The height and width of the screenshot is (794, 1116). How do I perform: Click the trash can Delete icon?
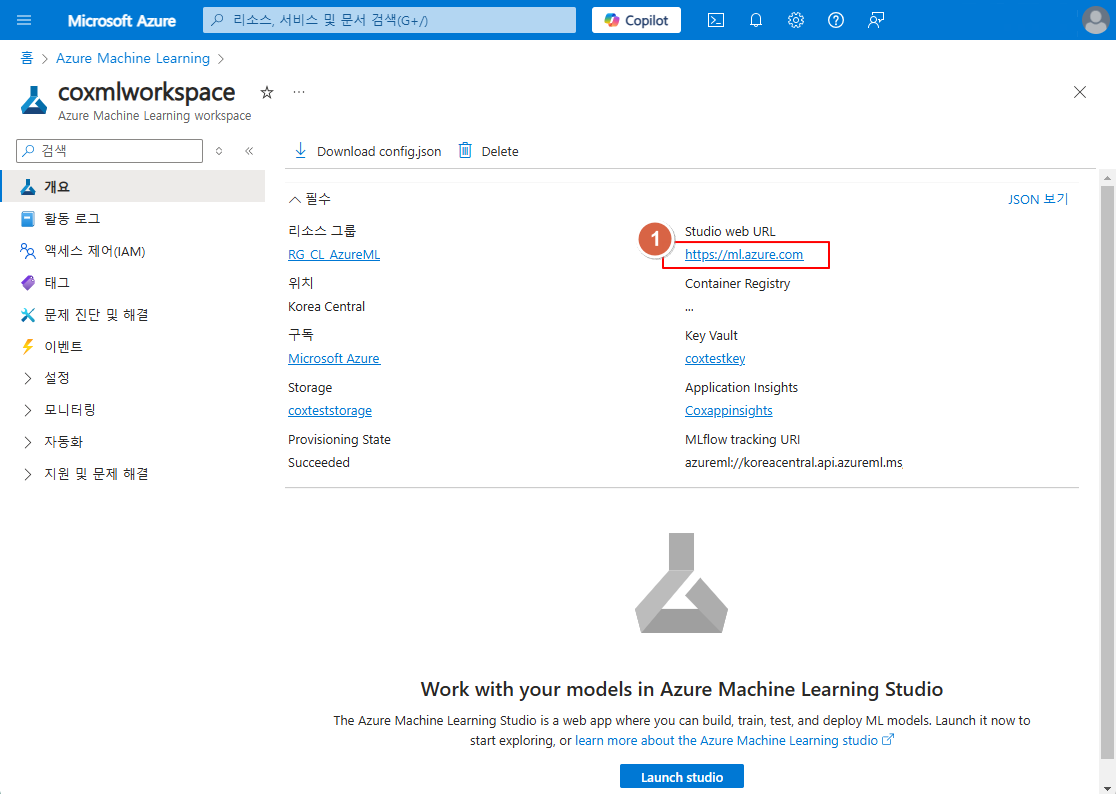[x=465, y=151]
